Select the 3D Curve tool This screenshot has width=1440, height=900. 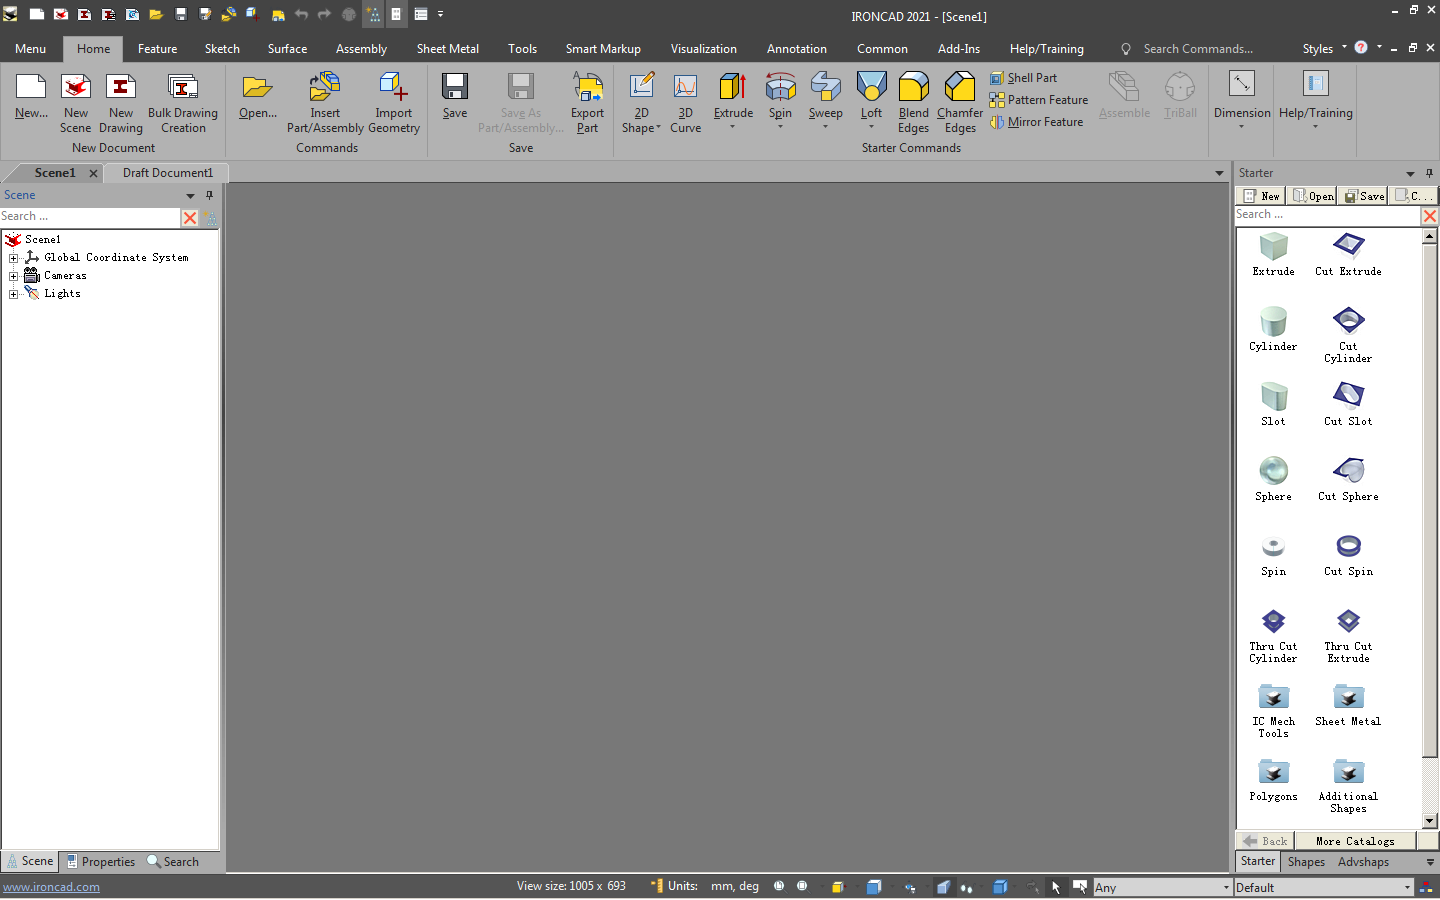tap(686, 100)
